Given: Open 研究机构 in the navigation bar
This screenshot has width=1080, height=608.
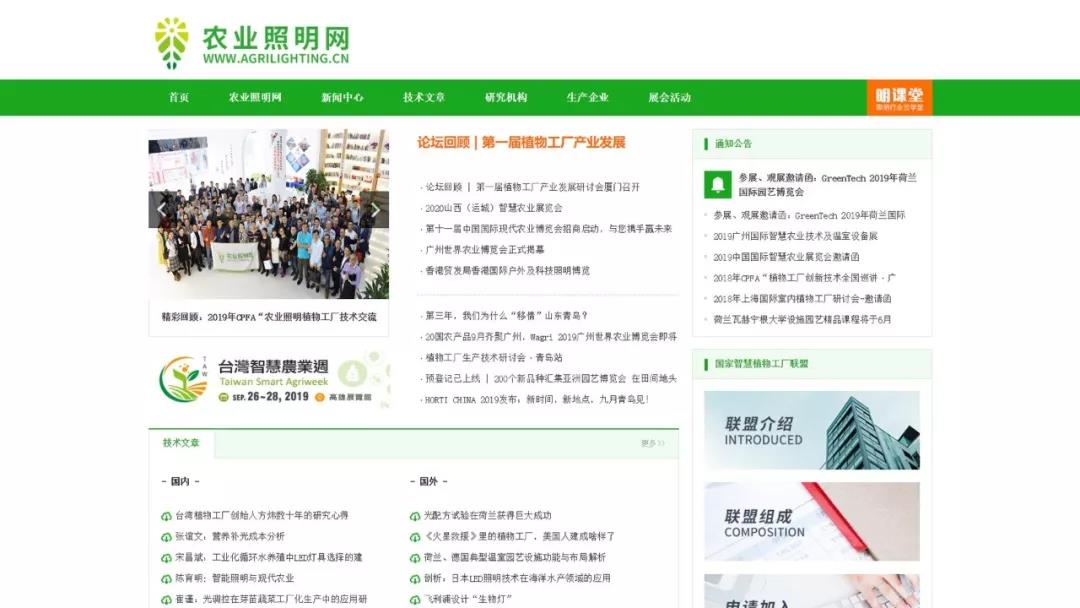Looking at the screenshot, I should pyautogui.click(x=506, y=97).
